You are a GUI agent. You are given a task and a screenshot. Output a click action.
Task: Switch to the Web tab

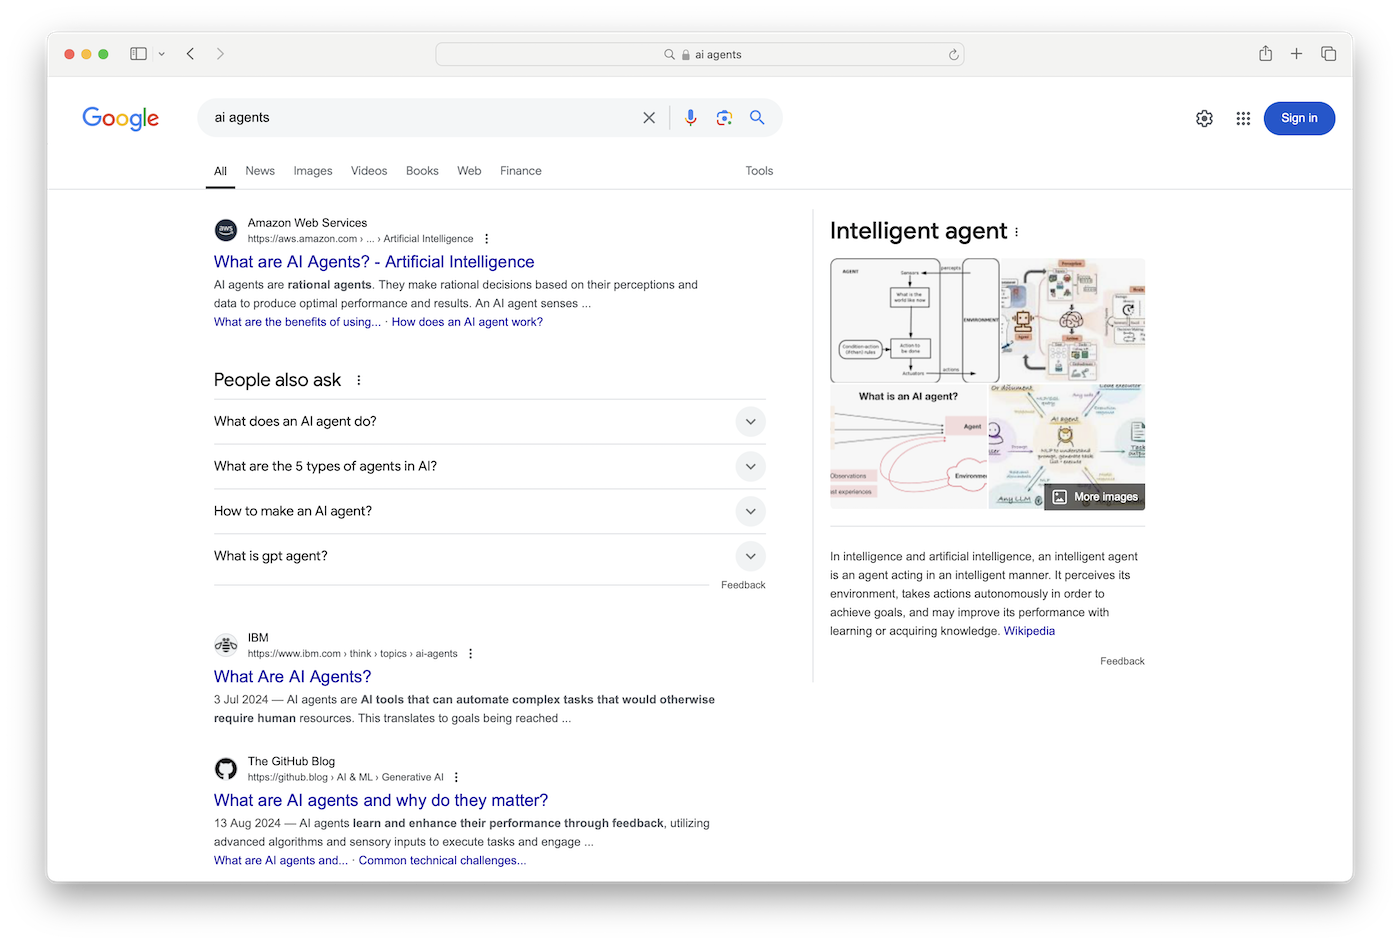tap(469, 171)
